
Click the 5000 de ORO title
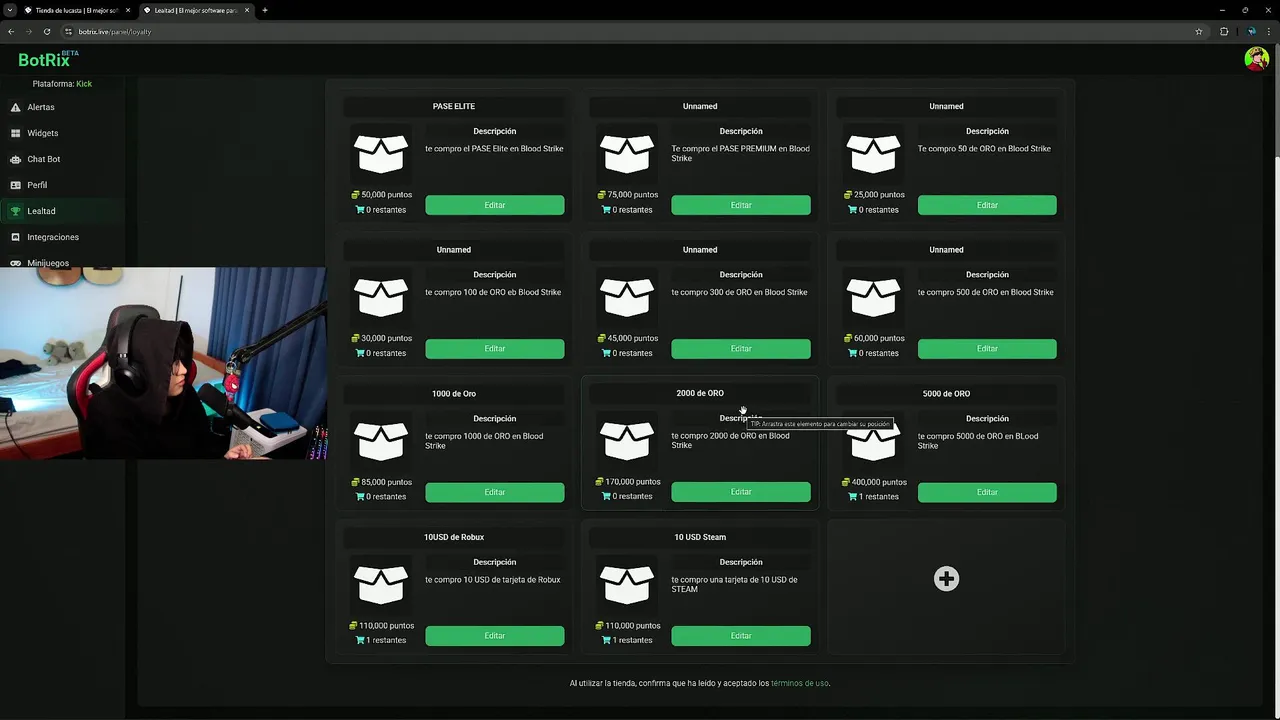pyautogui.click(x=946, y=394)
